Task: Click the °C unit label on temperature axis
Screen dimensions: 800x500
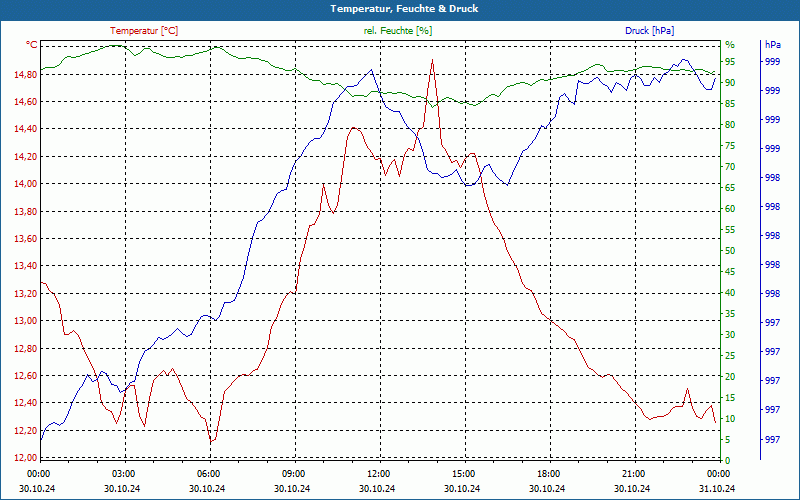Action: (31, 45)
